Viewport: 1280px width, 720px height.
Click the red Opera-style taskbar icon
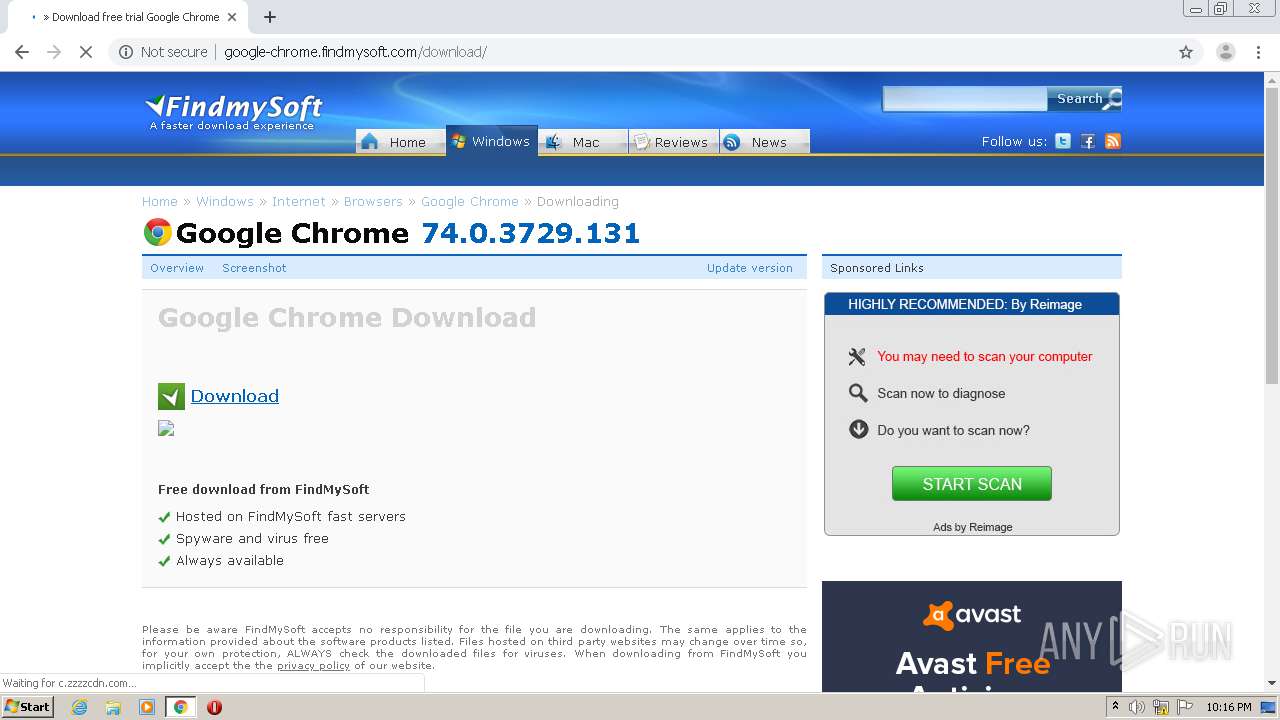pyautogui.click(x=214, y=707)
